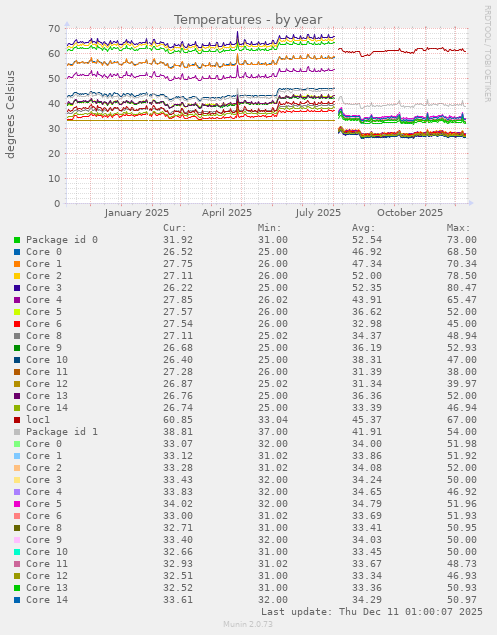
Task: Click Package id 0 average value 52.54
Action: coord(367,240)
